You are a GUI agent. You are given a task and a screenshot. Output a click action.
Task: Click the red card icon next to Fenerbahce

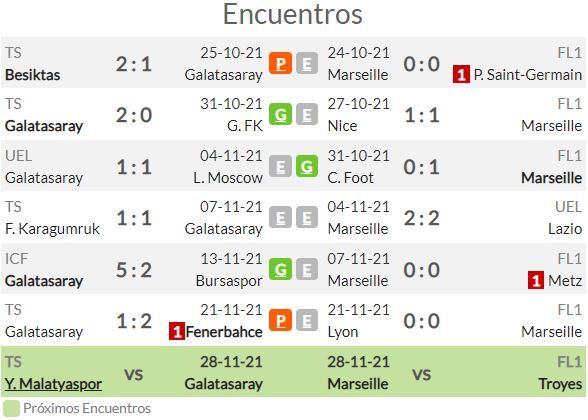click(177, 332)
